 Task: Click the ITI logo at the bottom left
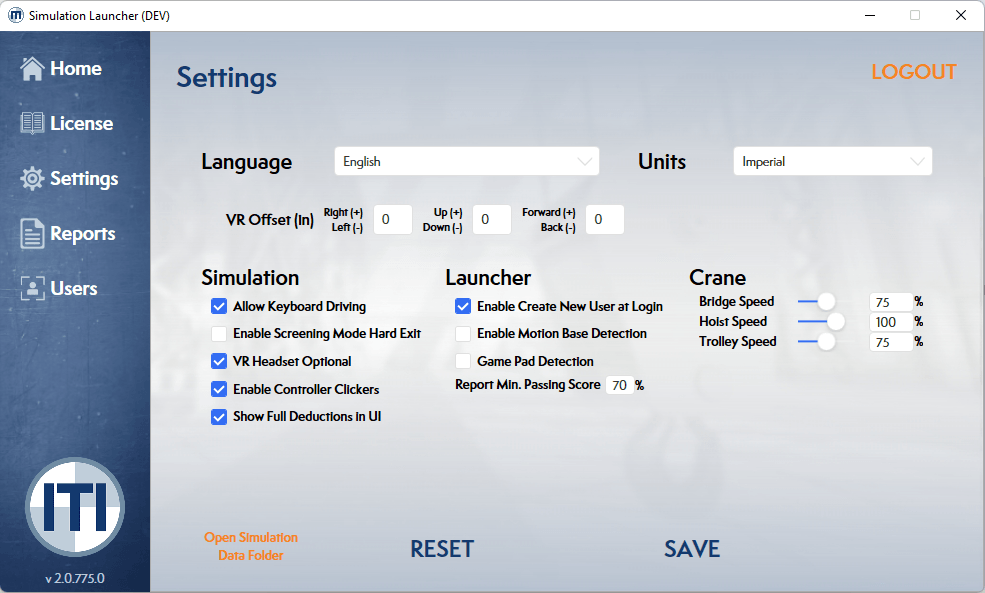(x=75, y=508)
